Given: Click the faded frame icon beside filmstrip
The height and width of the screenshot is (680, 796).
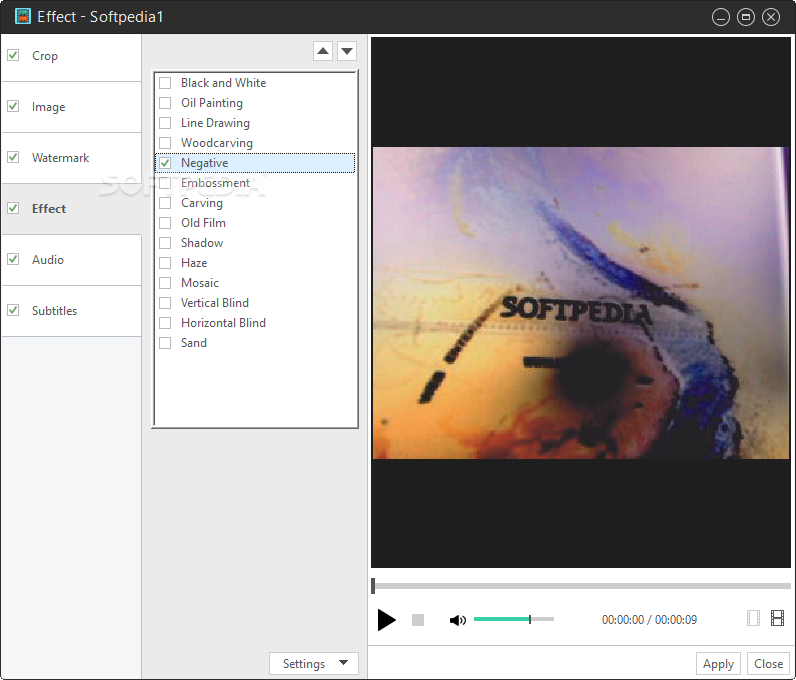Looking at the screenshot, I should (x=753, y=618).
